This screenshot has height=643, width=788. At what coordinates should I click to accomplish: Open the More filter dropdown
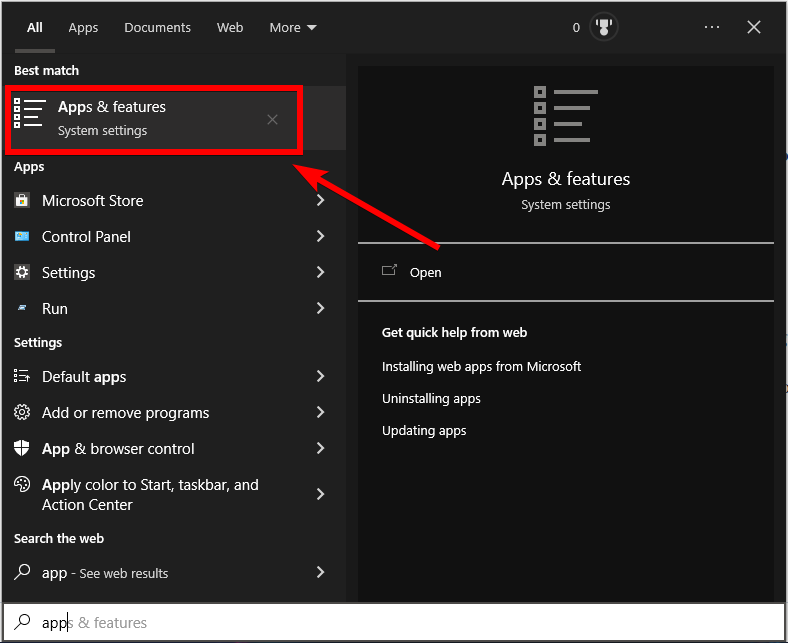[x=293, y=27]
